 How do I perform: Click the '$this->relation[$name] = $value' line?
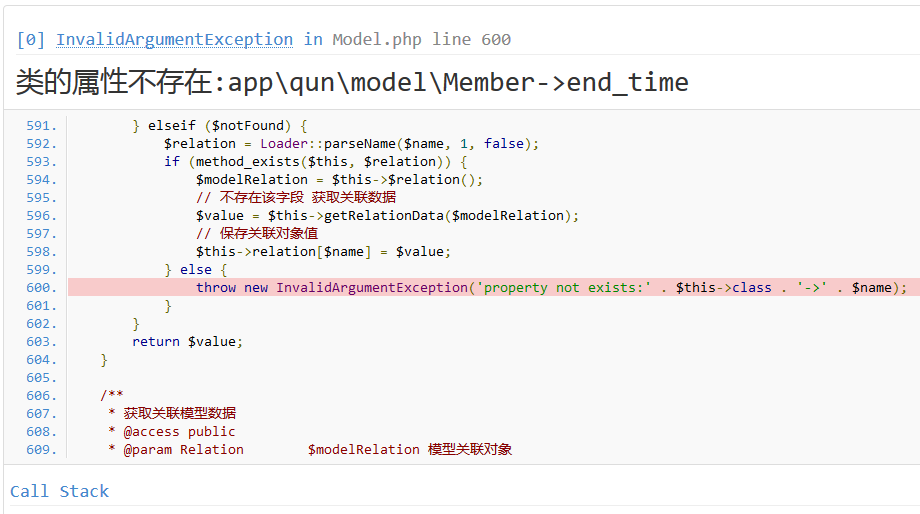323,252
